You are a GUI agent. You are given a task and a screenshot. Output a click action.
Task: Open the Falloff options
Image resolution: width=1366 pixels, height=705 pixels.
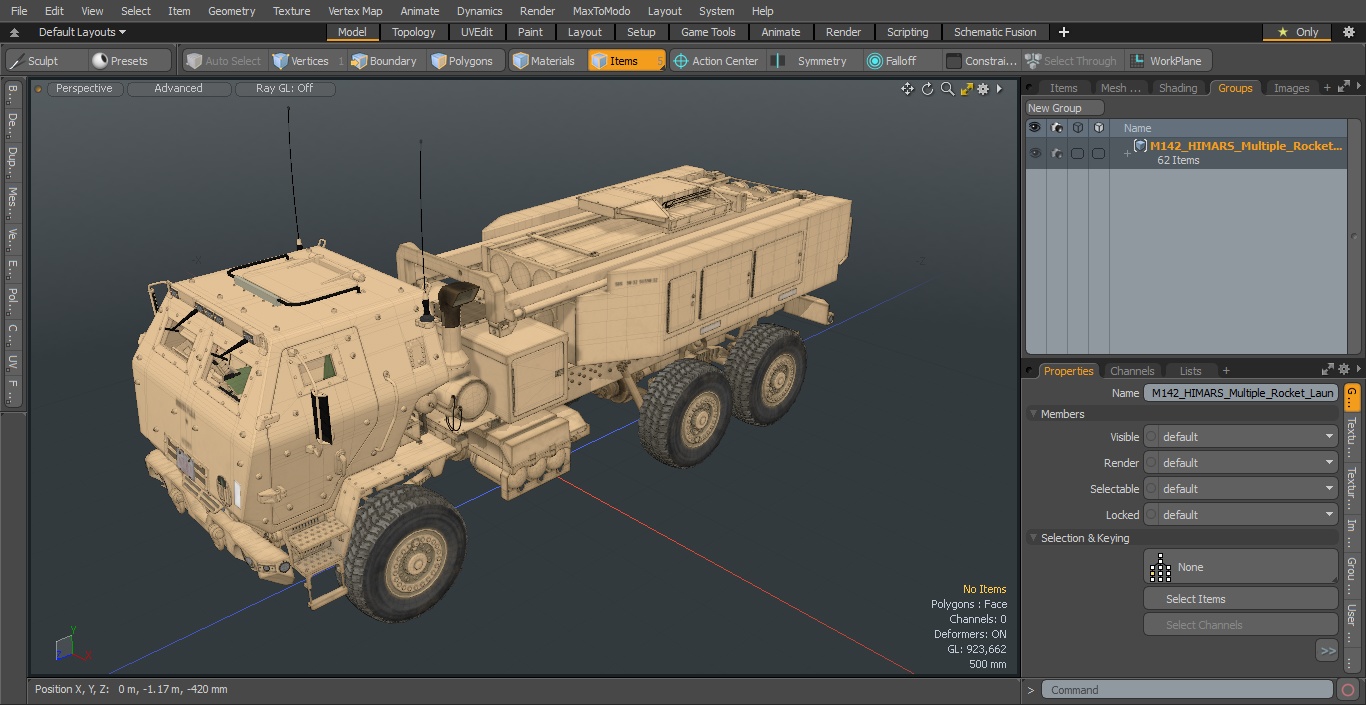pyautogui.click(x=901, y=61)
